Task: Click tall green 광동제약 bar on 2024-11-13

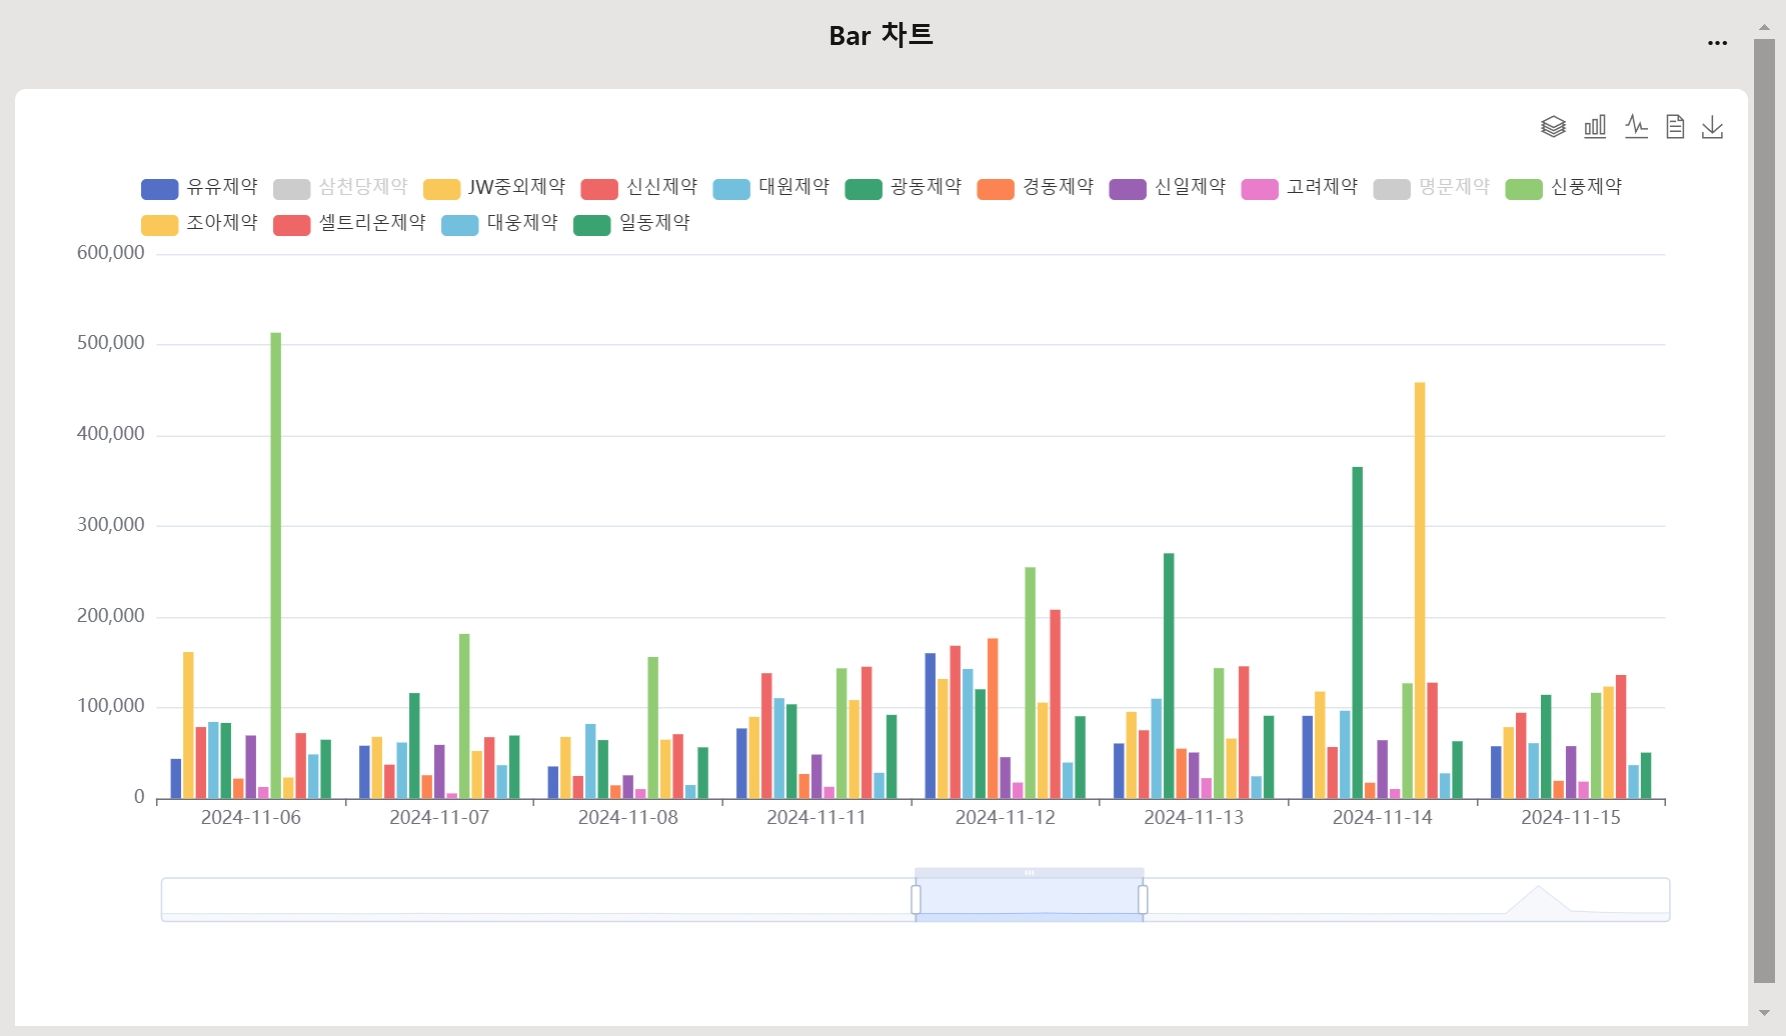Action: (x=1169, y=676)
